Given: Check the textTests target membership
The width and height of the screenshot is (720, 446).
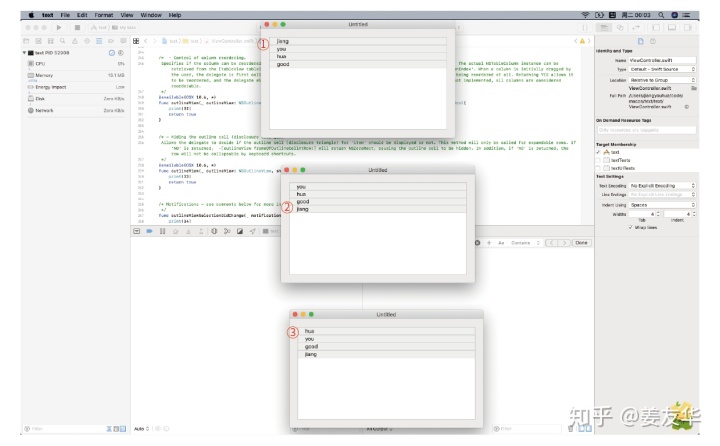Looking at the screenshot, I should click(x=598, y=160).
